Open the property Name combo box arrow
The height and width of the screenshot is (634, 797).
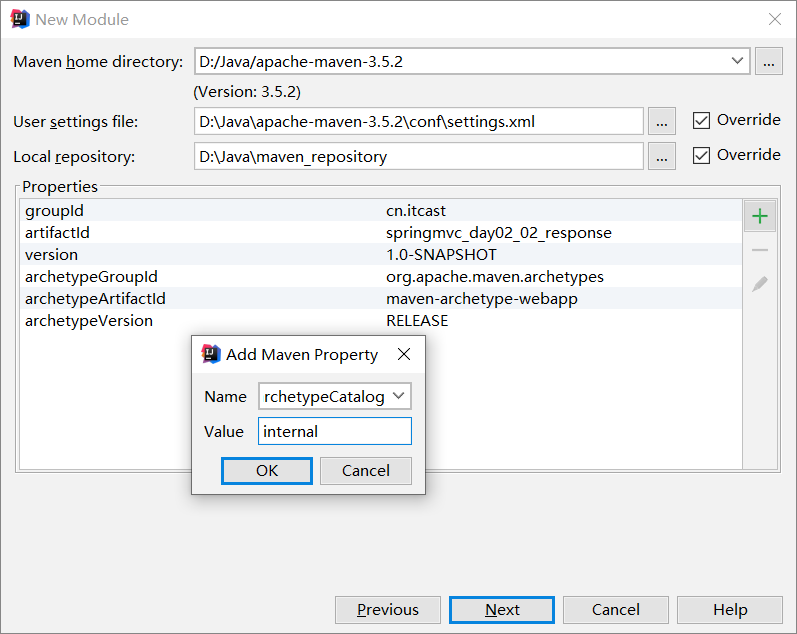pos(398,396)
